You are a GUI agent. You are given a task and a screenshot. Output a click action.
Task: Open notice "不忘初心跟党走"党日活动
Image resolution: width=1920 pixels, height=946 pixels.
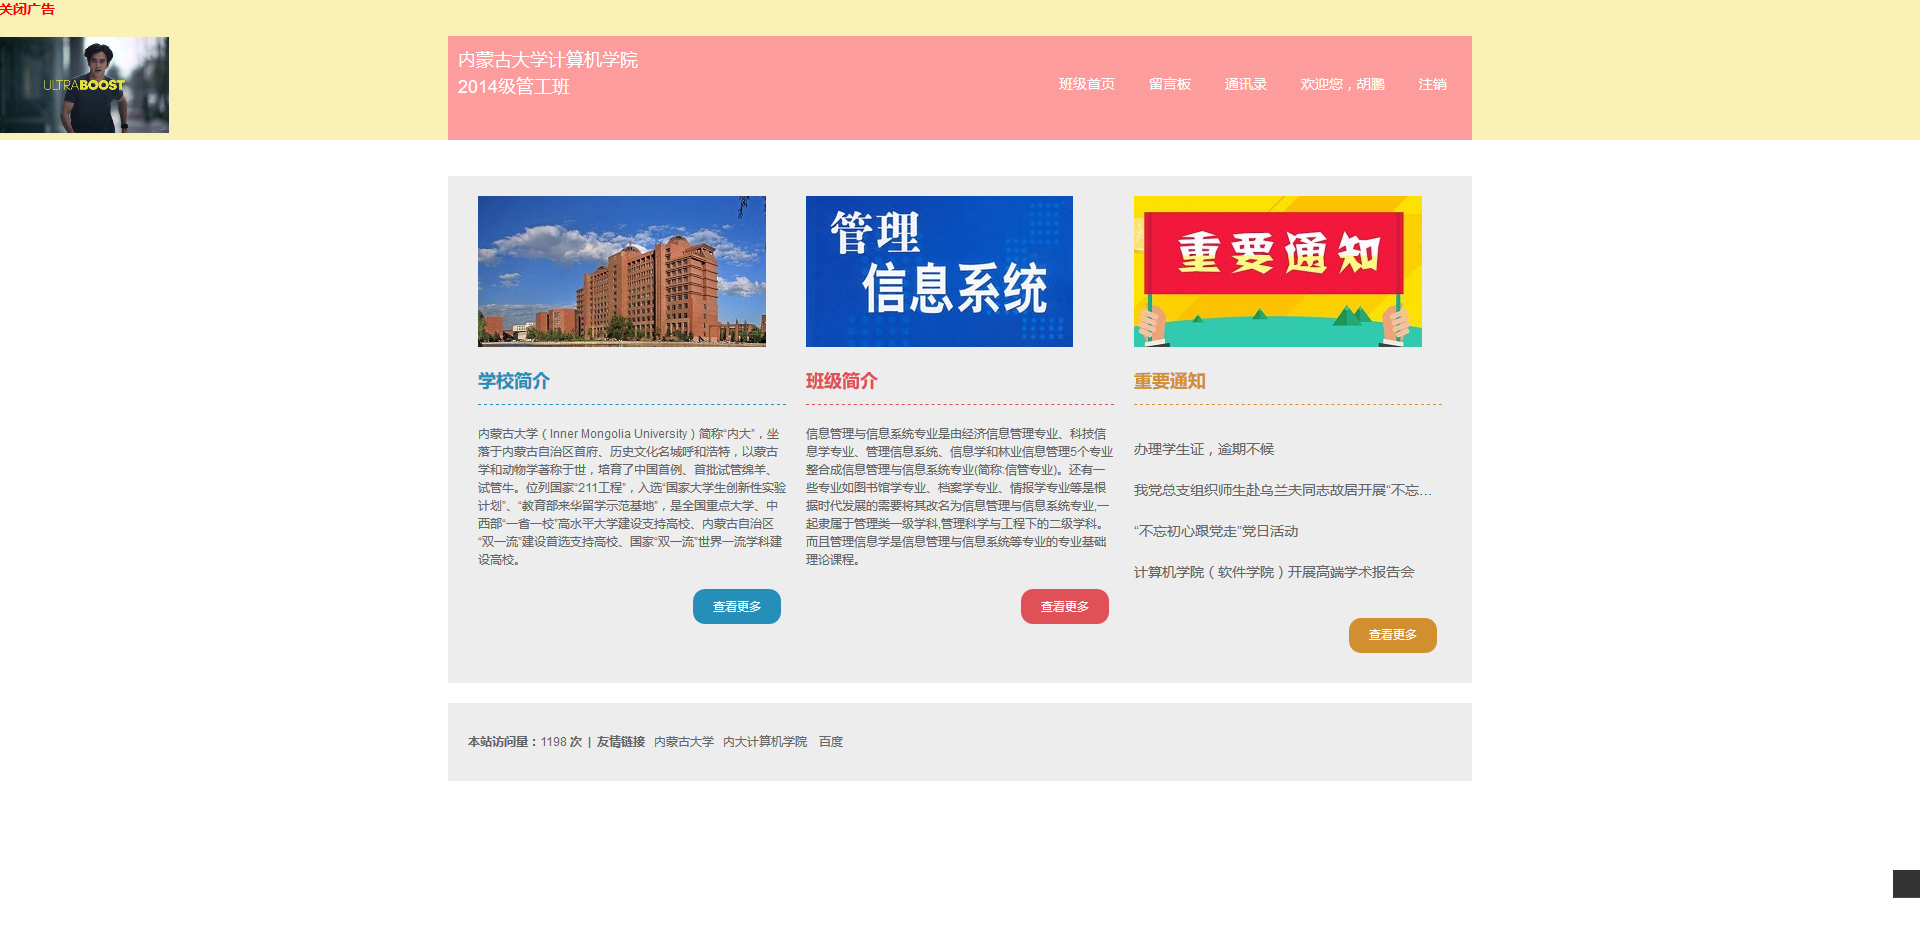pos(1216,531)
